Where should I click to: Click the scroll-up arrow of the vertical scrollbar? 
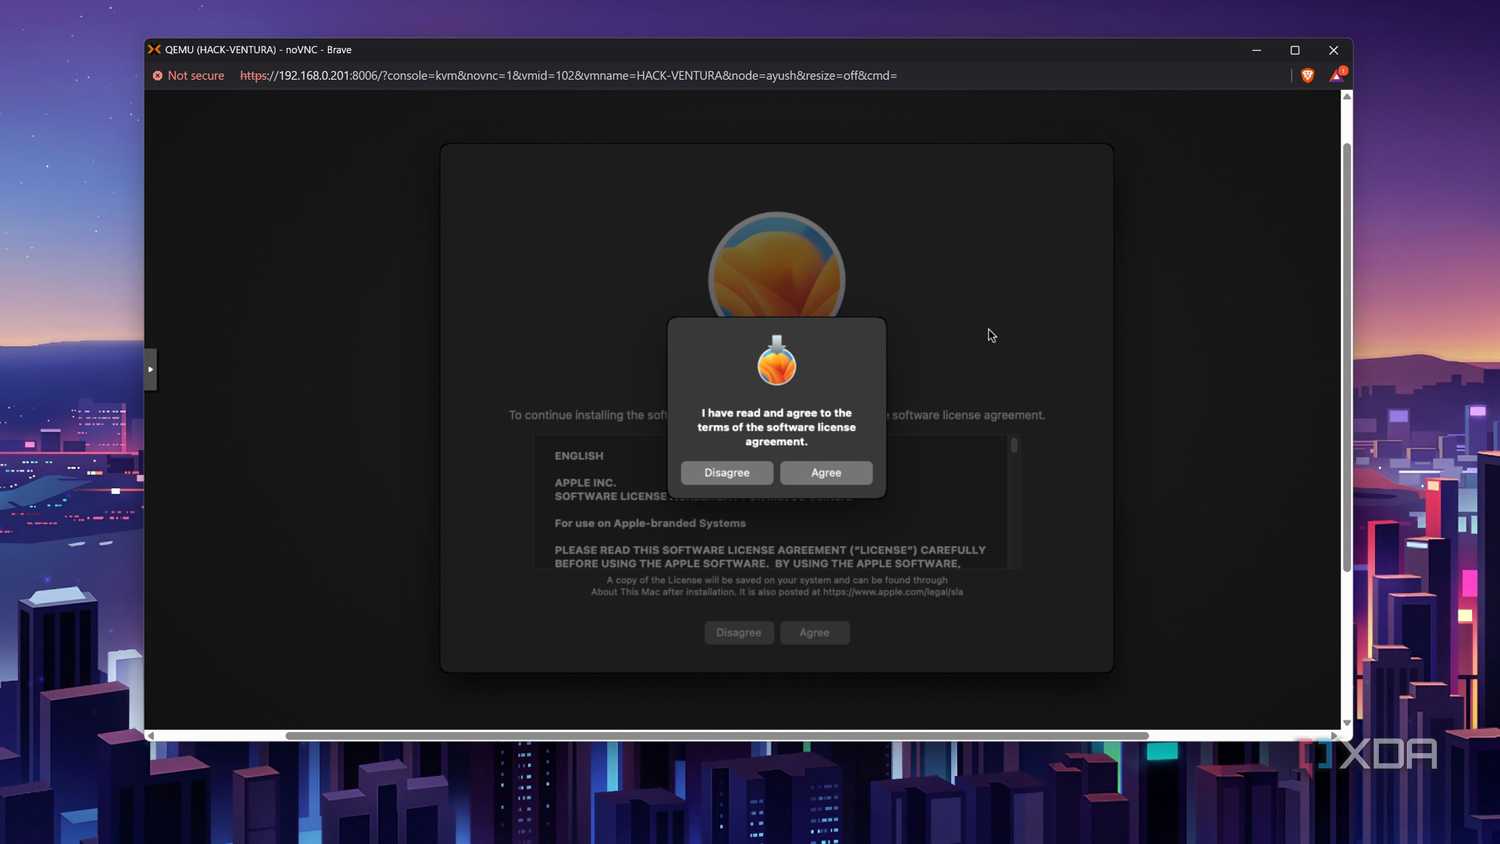[1347, 96]
